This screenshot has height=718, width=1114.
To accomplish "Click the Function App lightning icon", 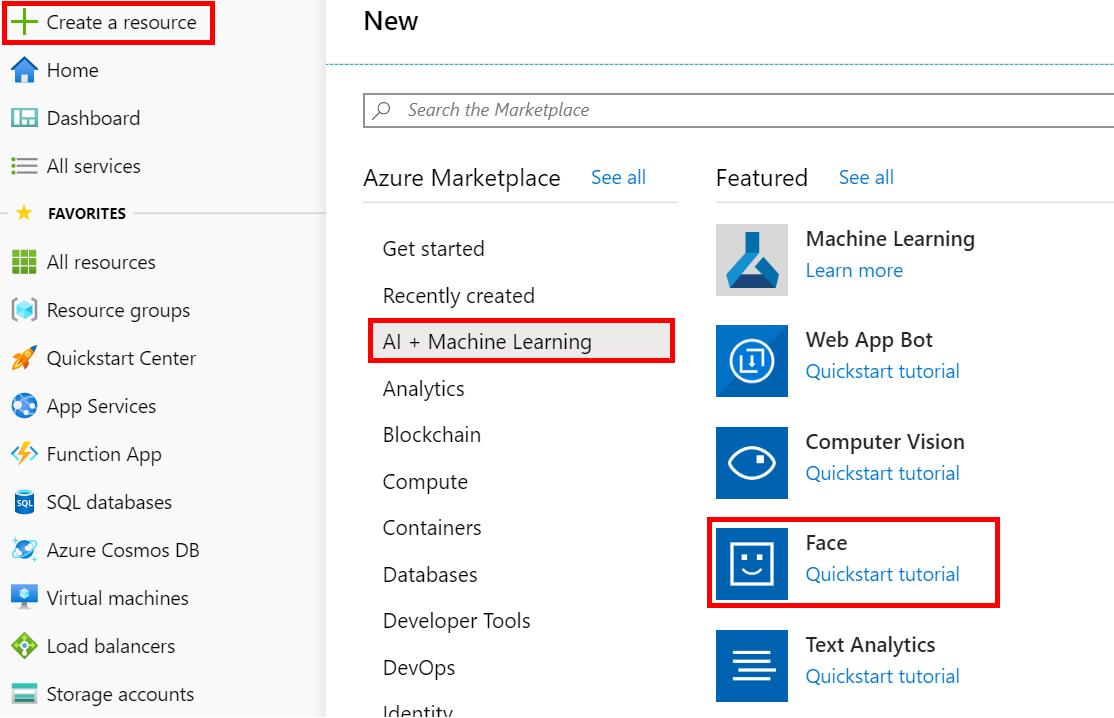I will [x=24, y=454].
